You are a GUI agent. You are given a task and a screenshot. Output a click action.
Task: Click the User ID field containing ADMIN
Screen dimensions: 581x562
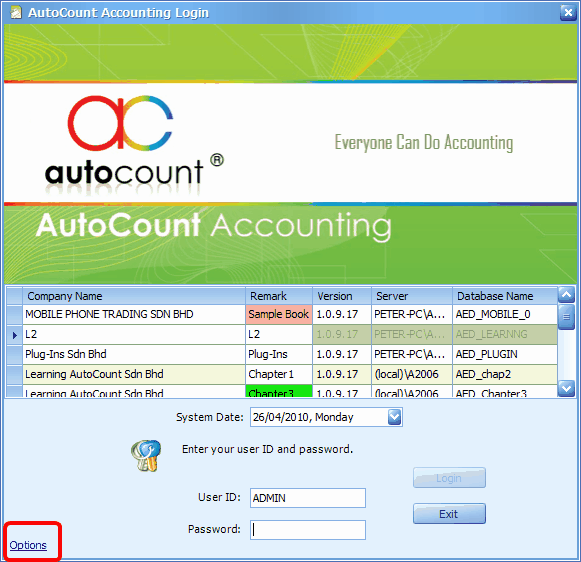pos(308,498)
